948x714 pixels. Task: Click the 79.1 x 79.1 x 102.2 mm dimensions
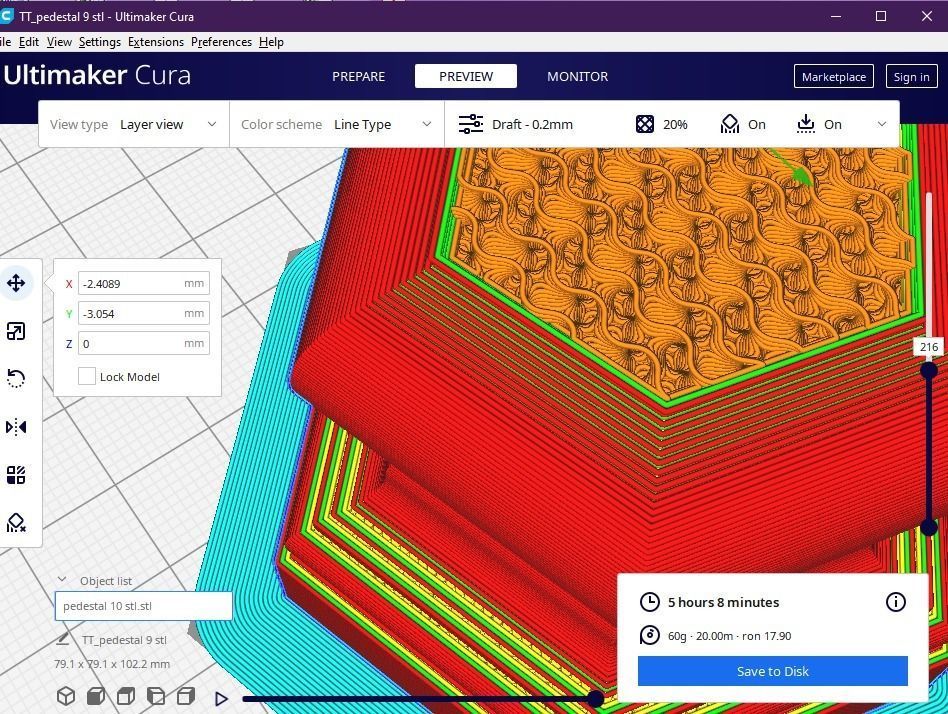tap(112, 664)
